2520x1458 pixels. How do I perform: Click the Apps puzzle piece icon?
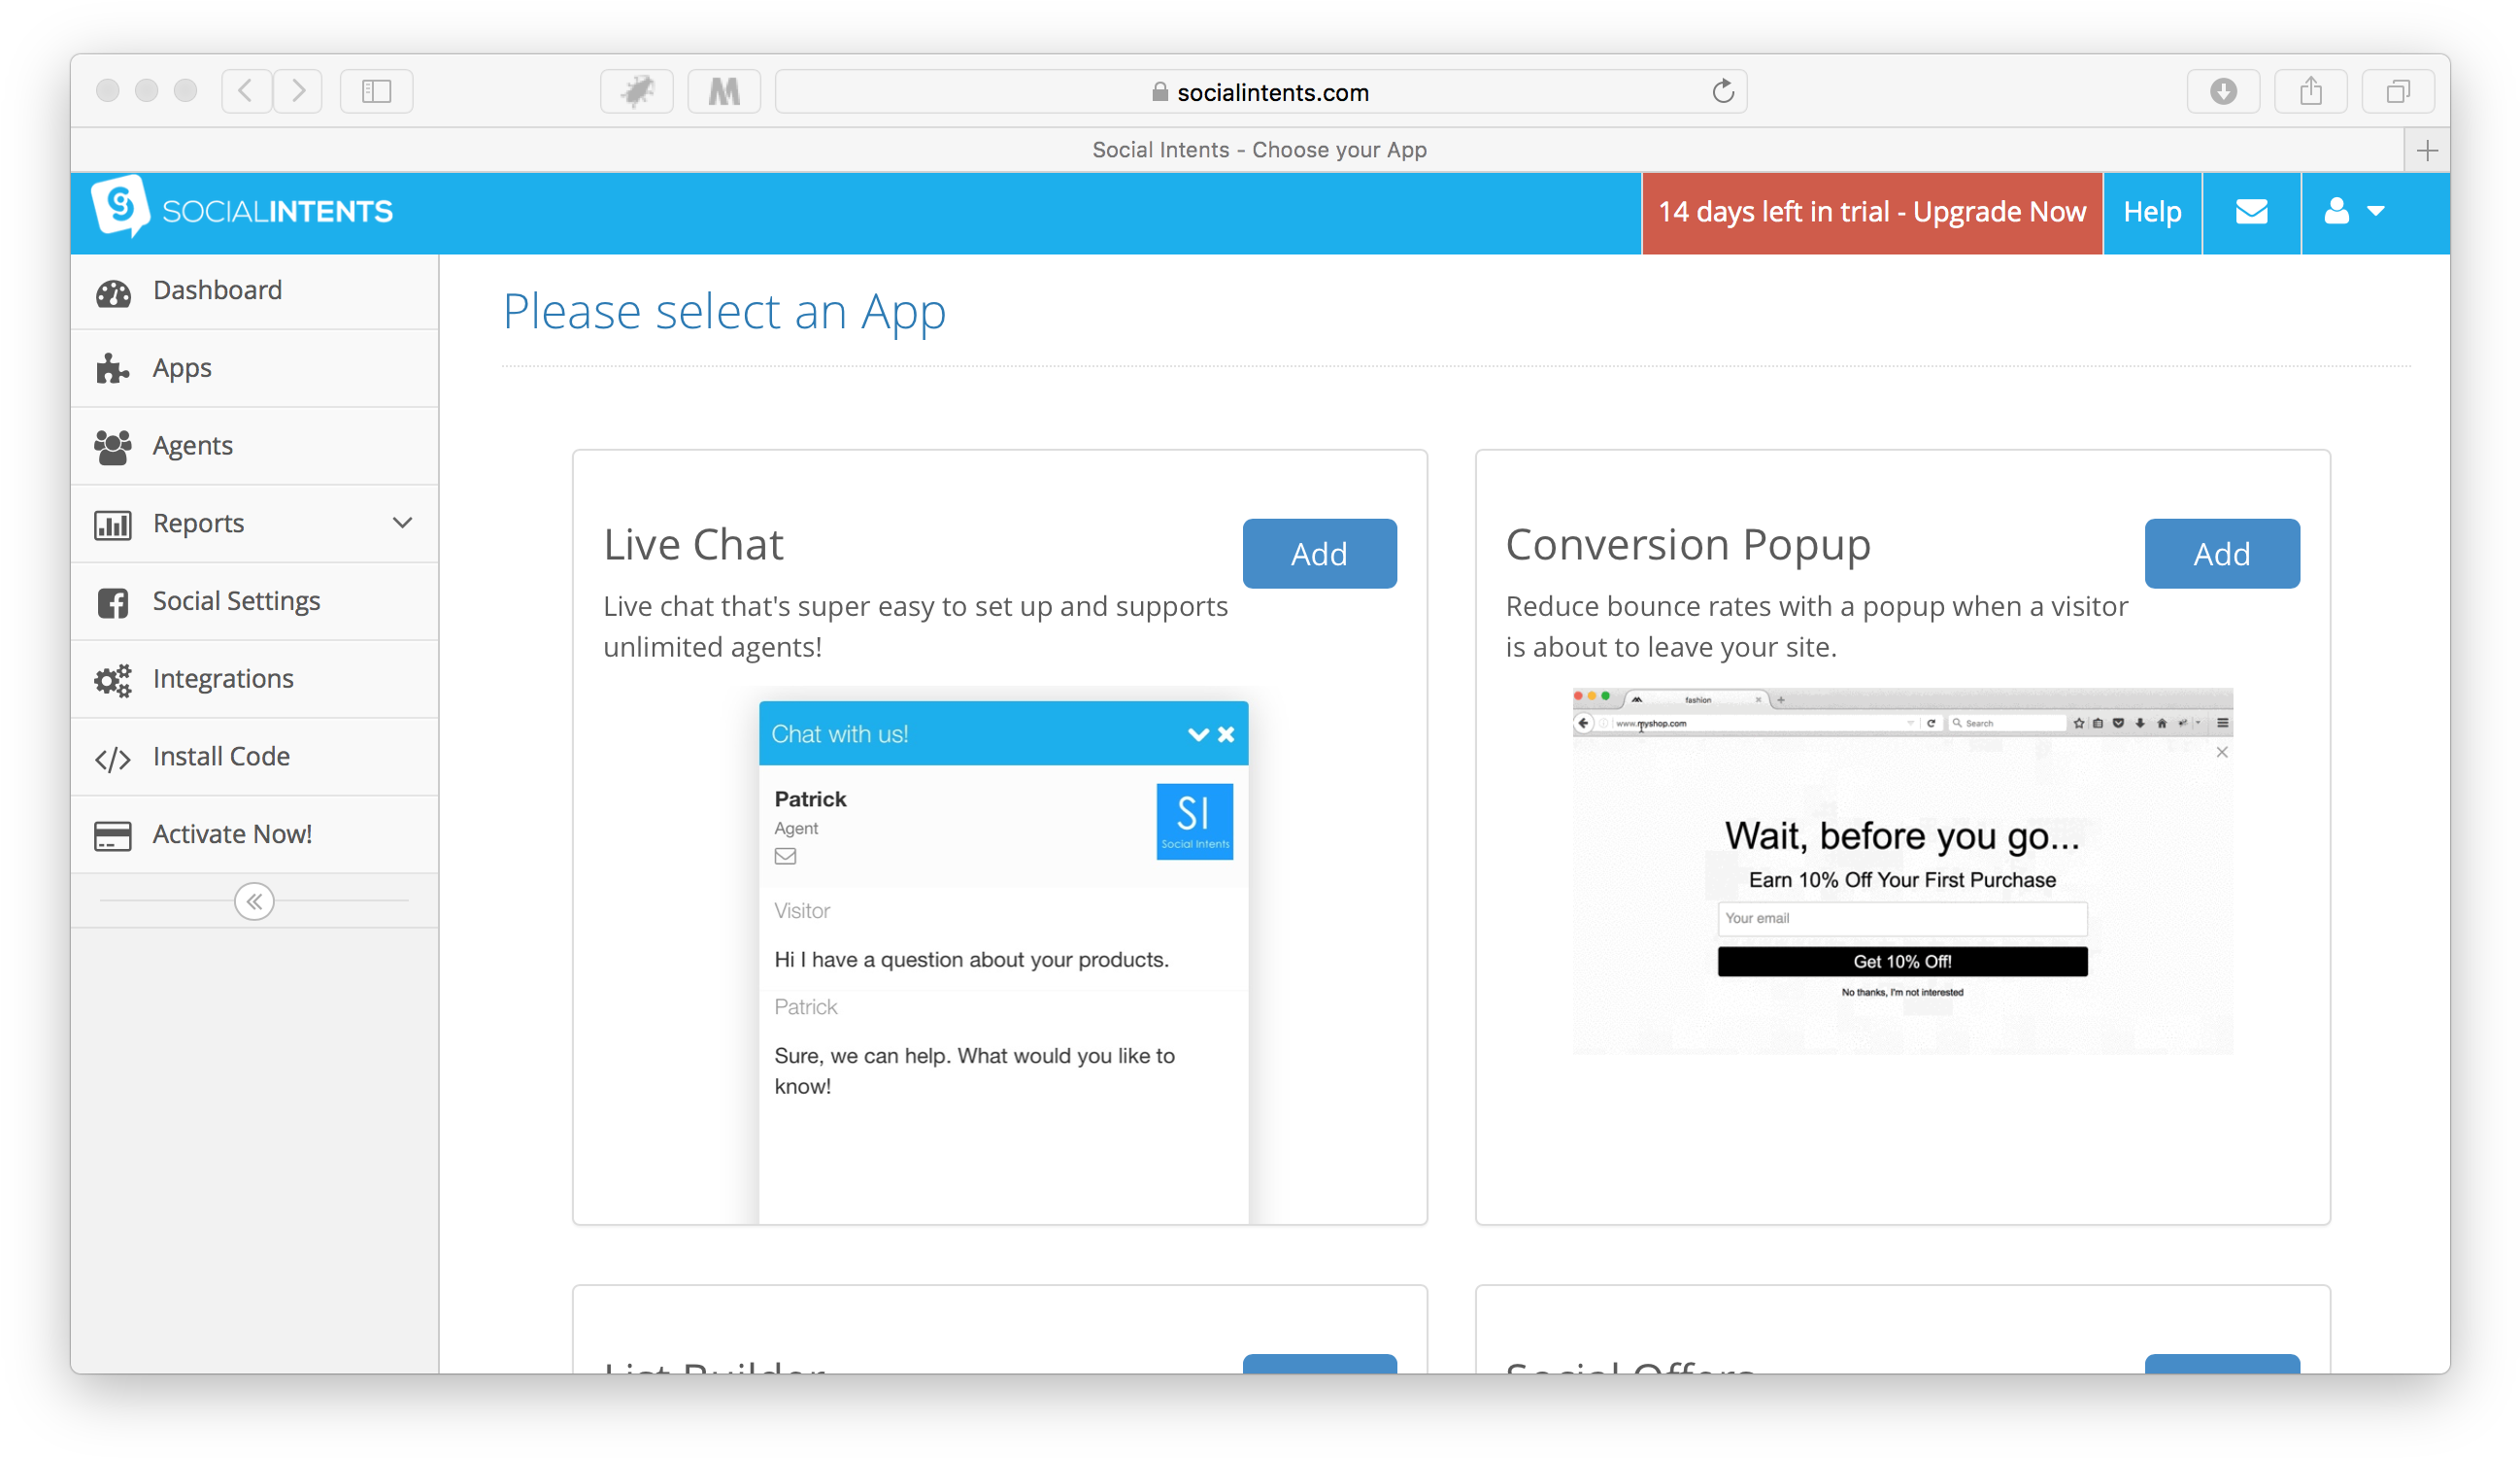[113, 369]
